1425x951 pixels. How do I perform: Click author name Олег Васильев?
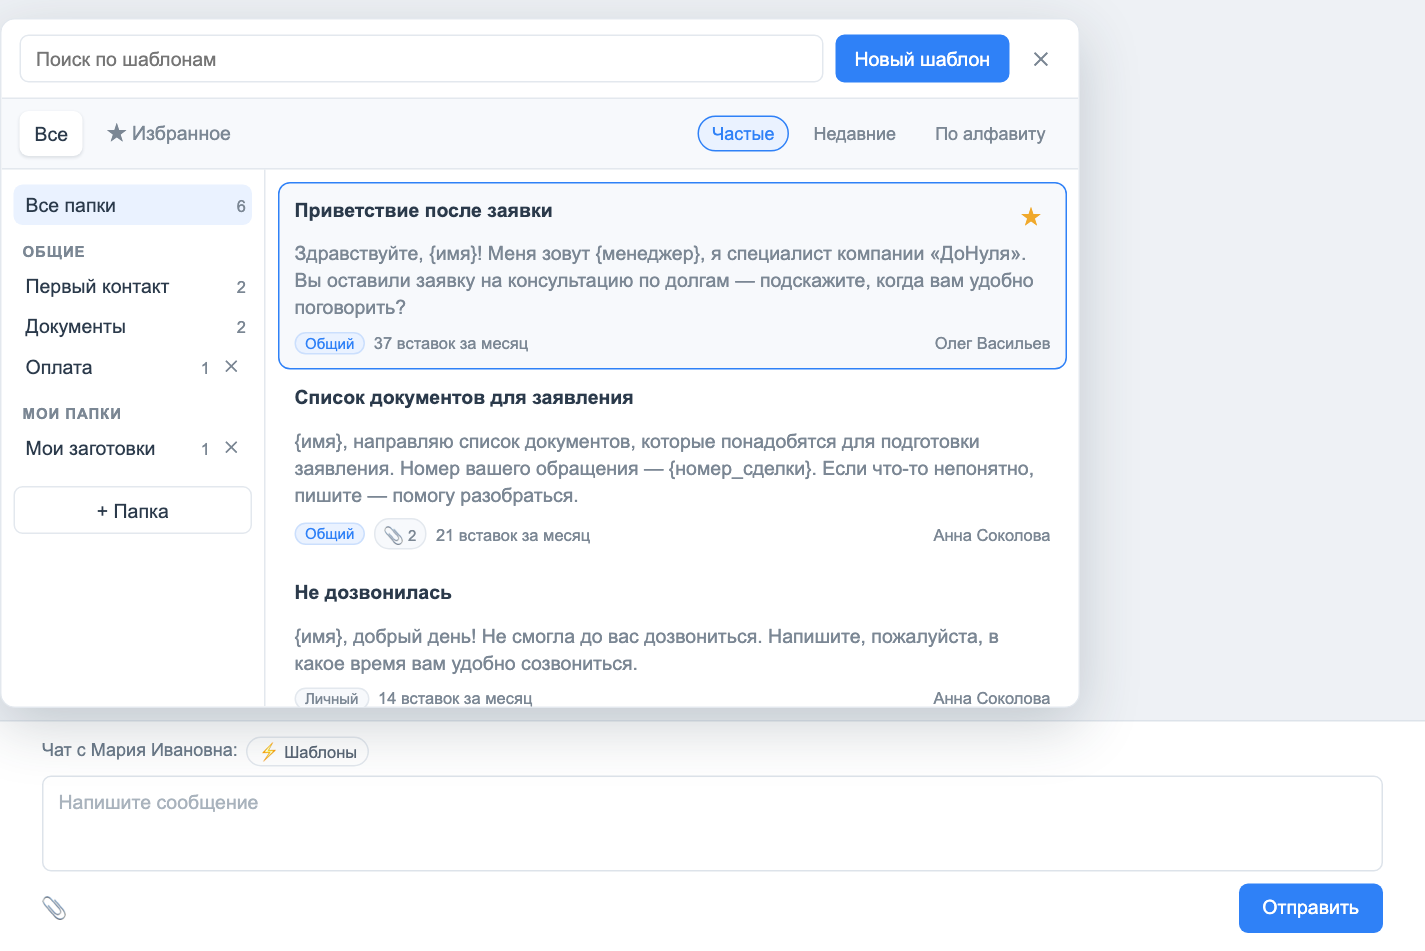[x=992, y=343]
